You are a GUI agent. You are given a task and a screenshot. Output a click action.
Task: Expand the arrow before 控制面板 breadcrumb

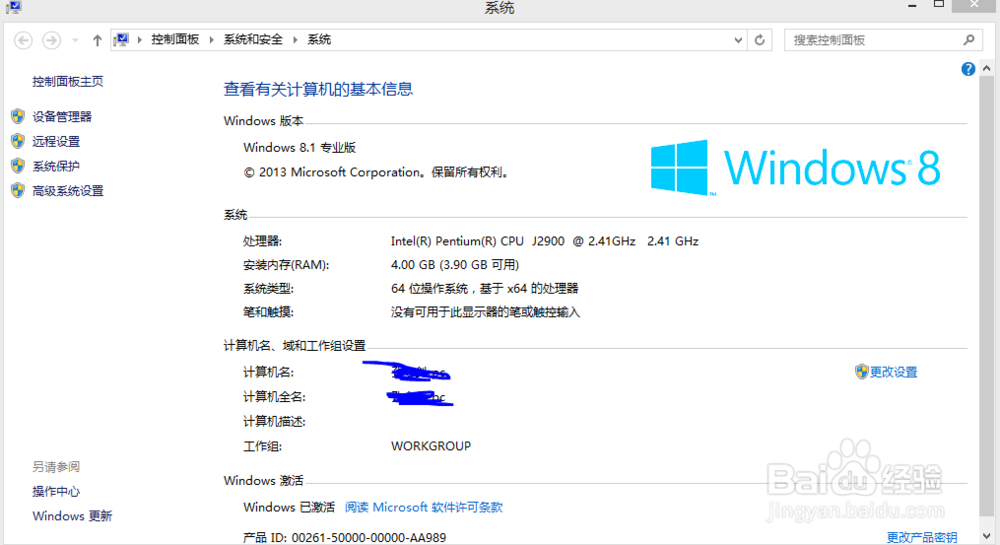coord(139,40)
